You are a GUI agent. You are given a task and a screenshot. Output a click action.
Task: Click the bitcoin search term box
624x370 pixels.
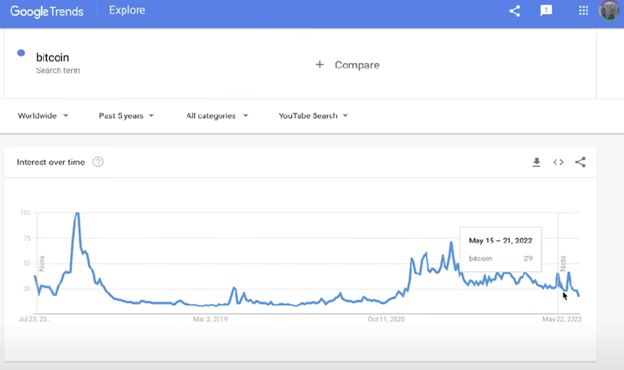tap(151, 64)
